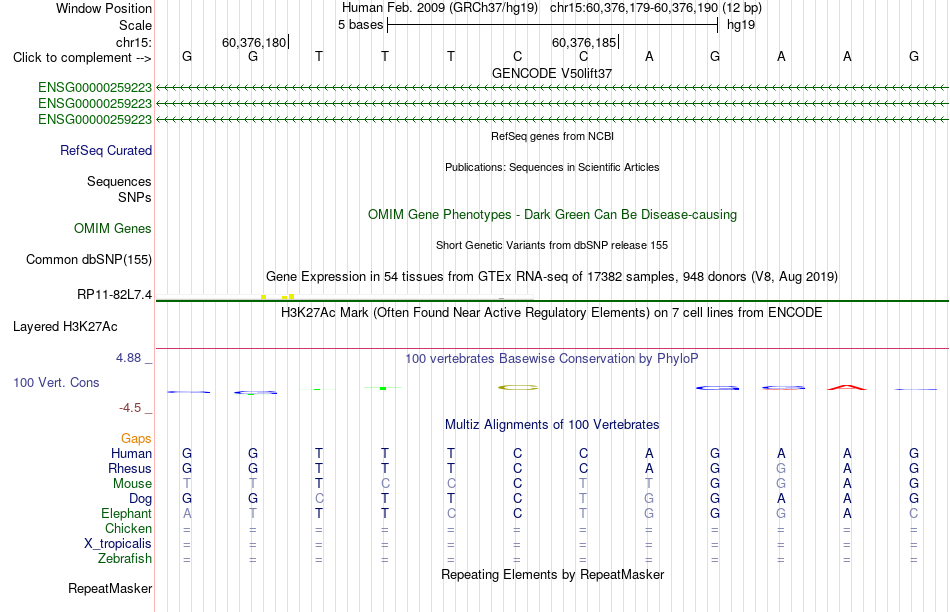Image resolution: width=950 pixels, height=612 pixels.
Task: Click the -4.5 PhyloP lower value
Action: coord(130,408)
